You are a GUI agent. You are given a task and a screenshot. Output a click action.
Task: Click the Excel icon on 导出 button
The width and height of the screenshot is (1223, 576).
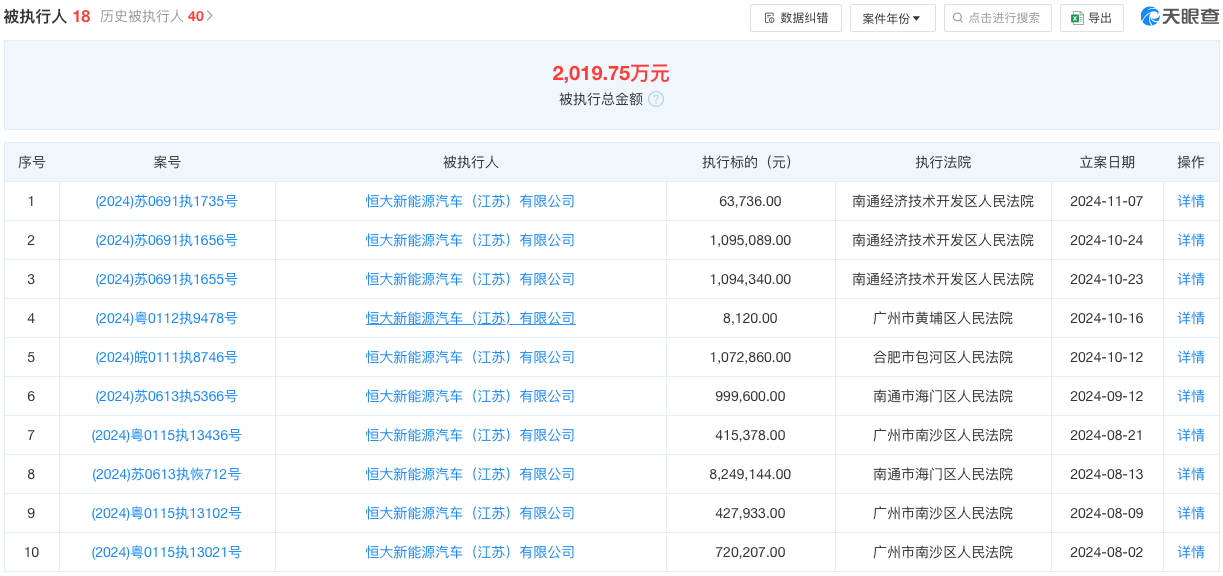(x=1077, y=18)
